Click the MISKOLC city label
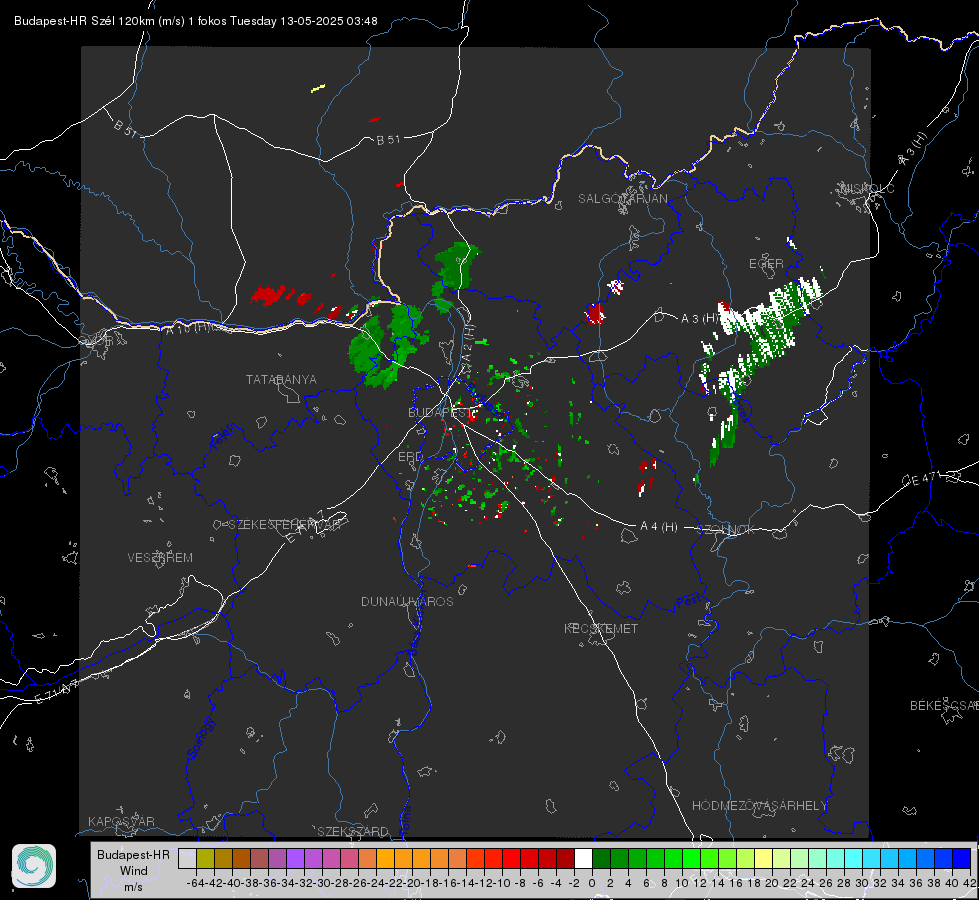Screen dimensions: 979x900 (867, 188)
